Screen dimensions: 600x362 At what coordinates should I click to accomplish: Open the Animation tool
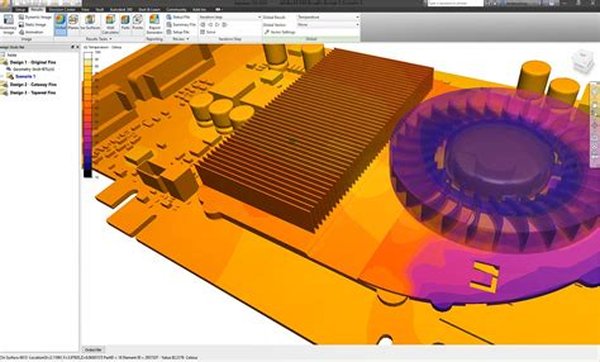[x=31, y=32]
